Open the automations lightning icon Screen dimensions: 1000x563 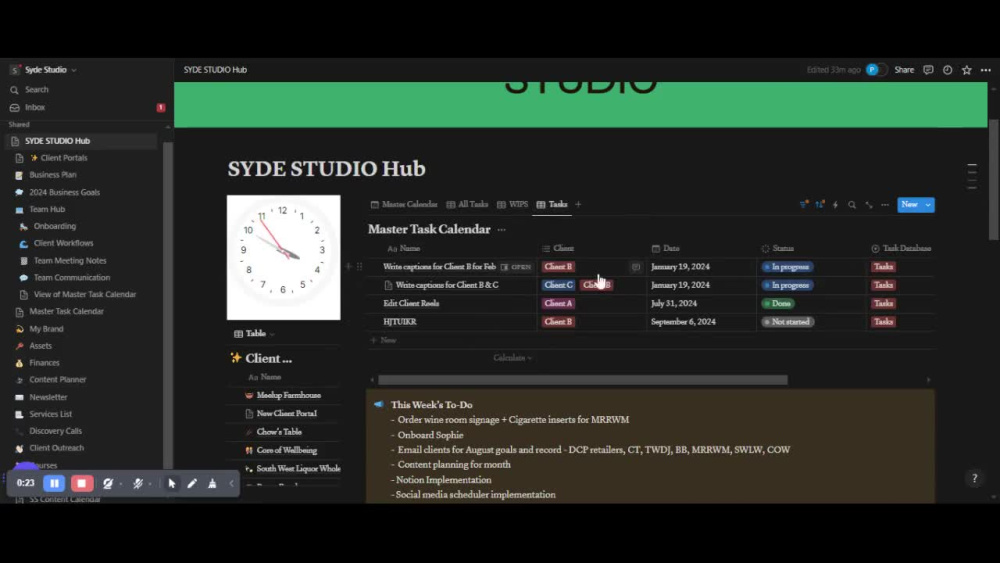tap(835, 205)
